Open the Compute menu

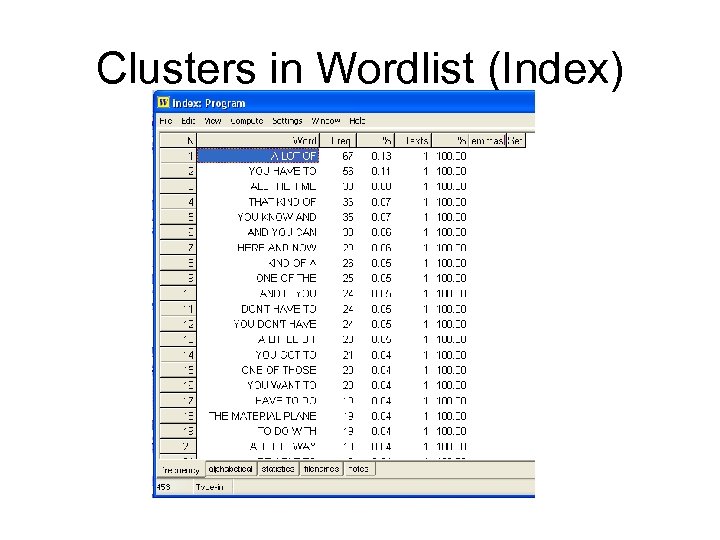(247, 121)
